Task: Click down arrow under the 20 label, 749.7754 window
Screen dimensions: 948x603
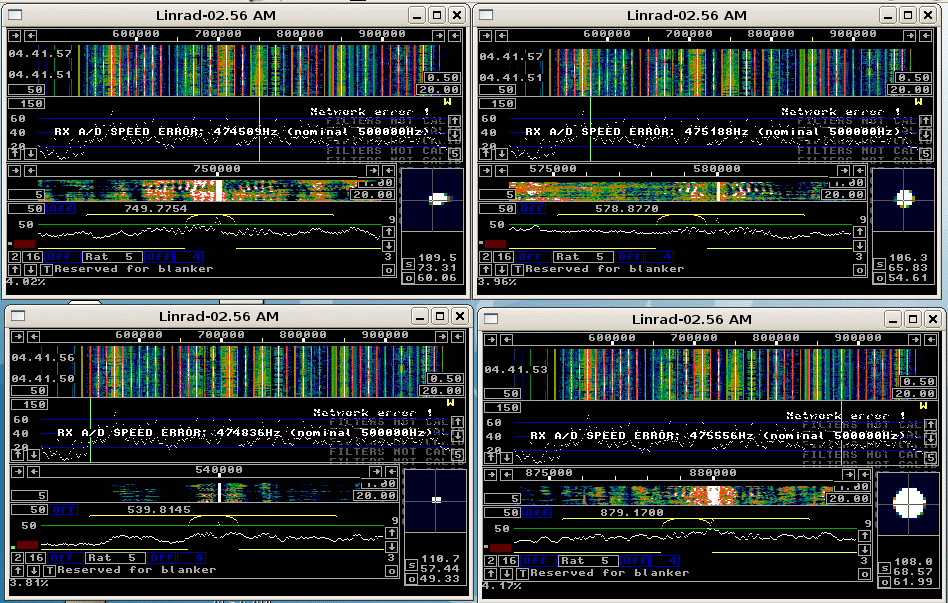Action: [30, 154]
